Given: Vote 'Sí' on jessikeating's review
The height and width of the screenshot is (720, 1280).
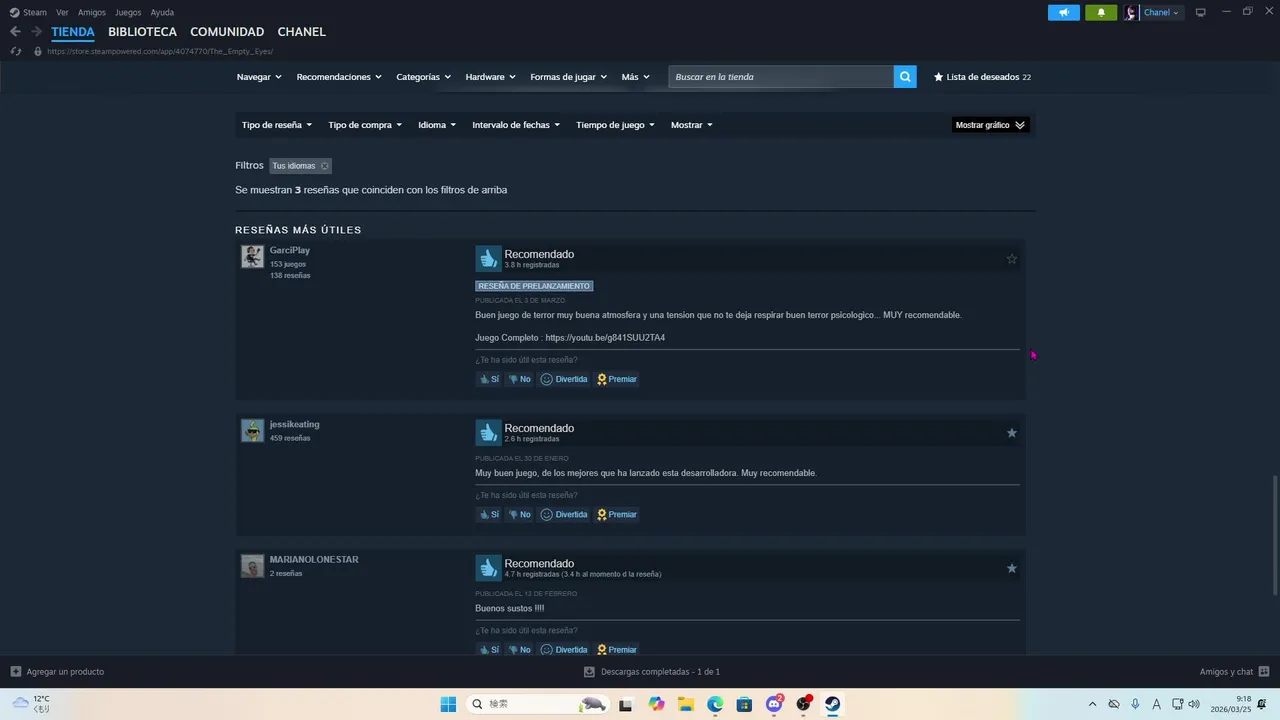Looking at the screenshot, I should point(489,515).
